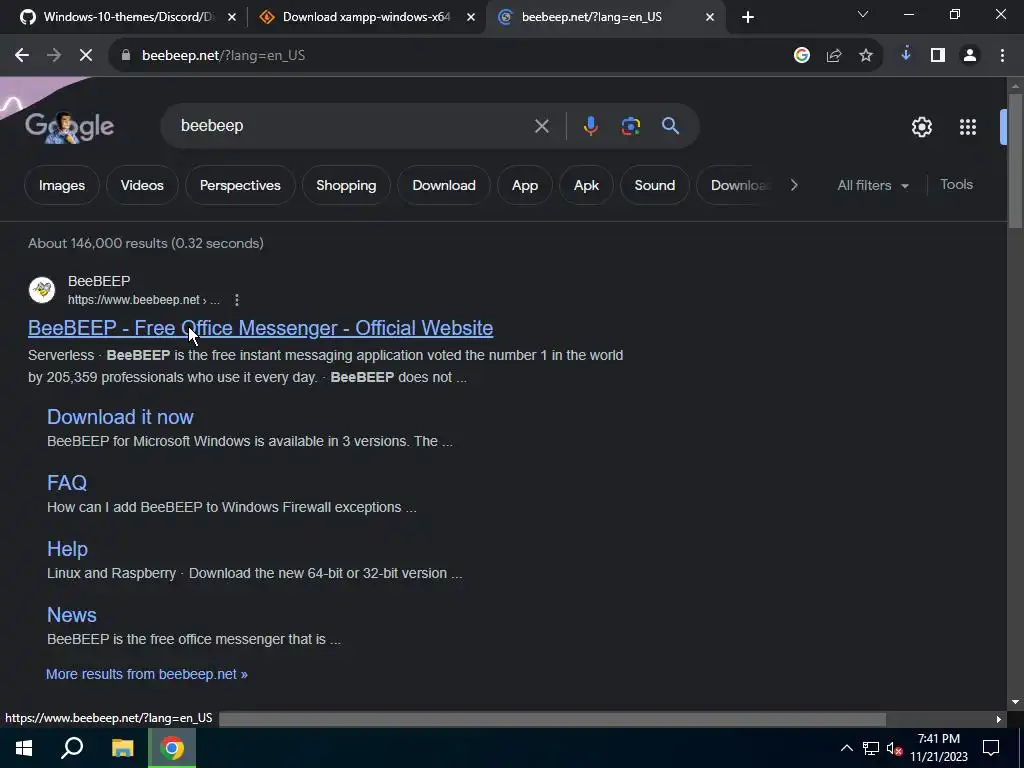The width and height of the screenshot is (1024, 768).
Task: Open the notification center icon
Action: coord(991,748)
